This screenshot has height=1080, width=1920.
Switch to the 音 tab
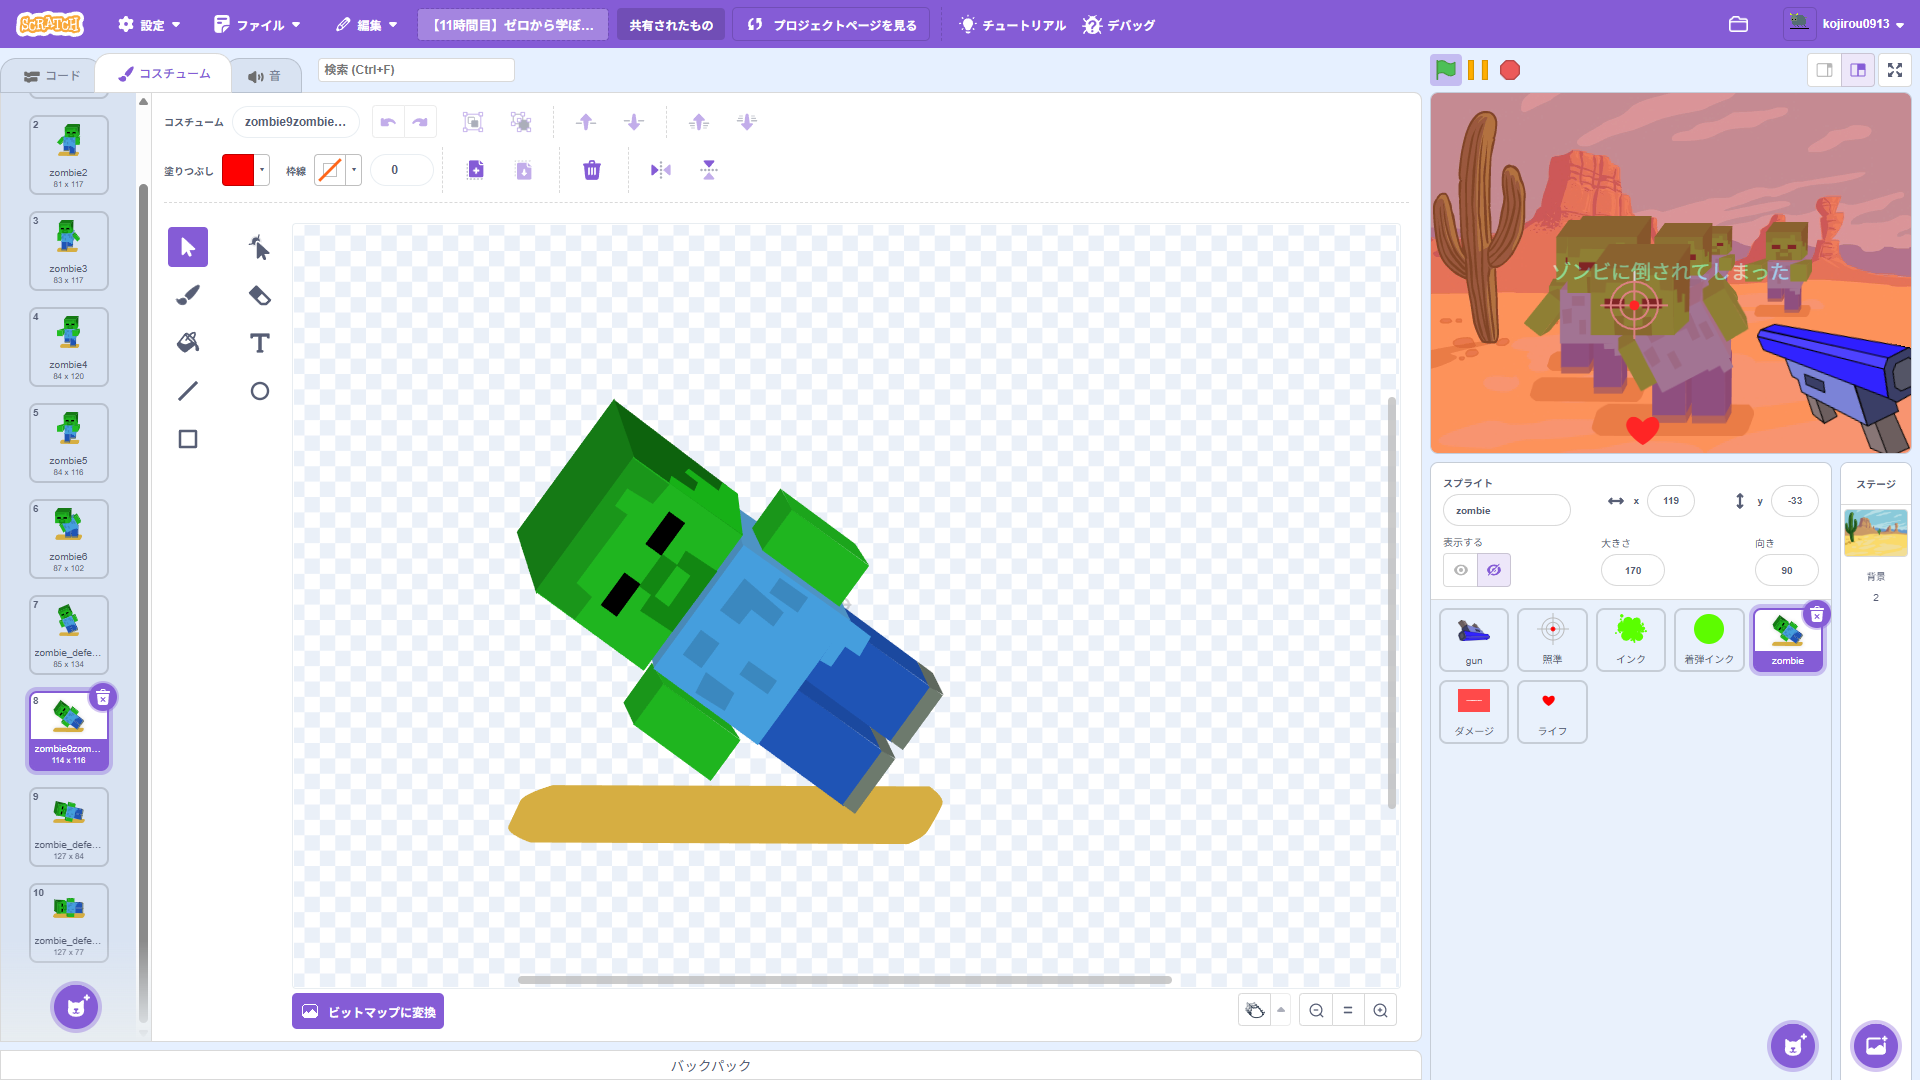[x=265, y=76]
